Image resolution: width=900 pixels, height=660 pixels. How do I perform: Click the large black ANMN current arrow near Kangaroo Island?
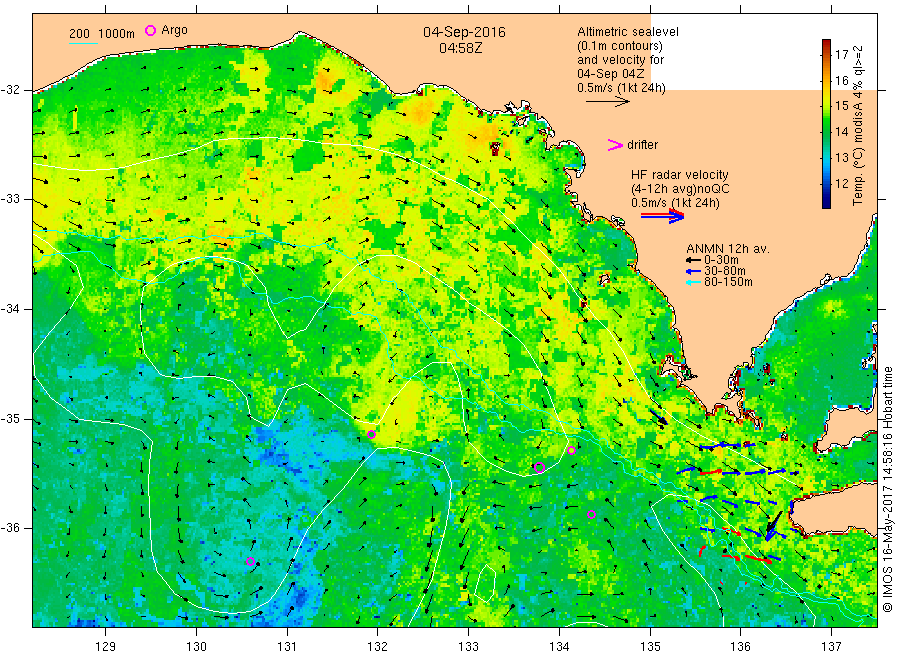774,525
